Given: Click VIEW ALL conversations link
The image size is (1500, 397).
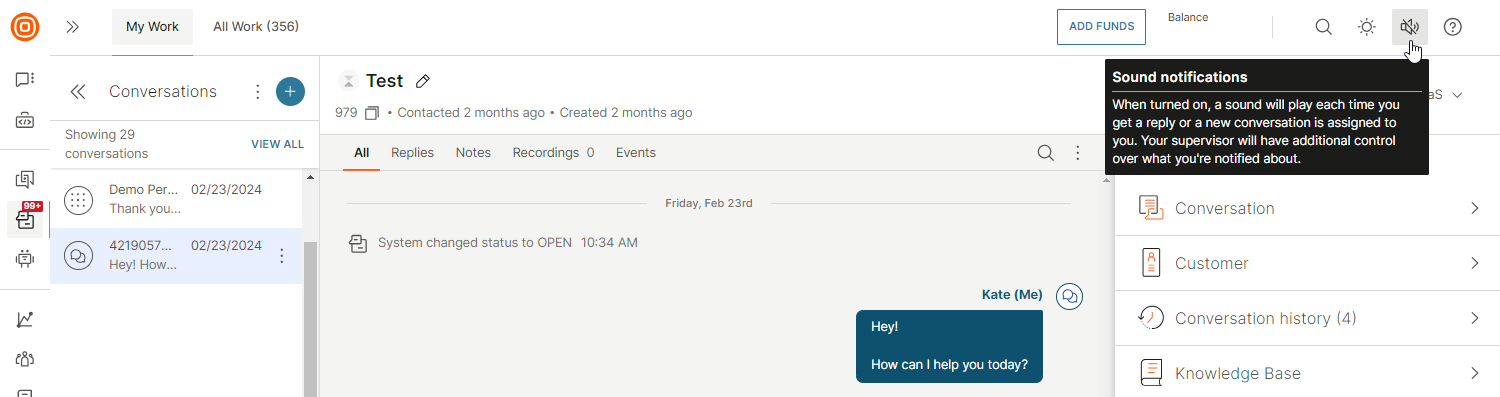Looking at the screenshot, I should (277, 144).
